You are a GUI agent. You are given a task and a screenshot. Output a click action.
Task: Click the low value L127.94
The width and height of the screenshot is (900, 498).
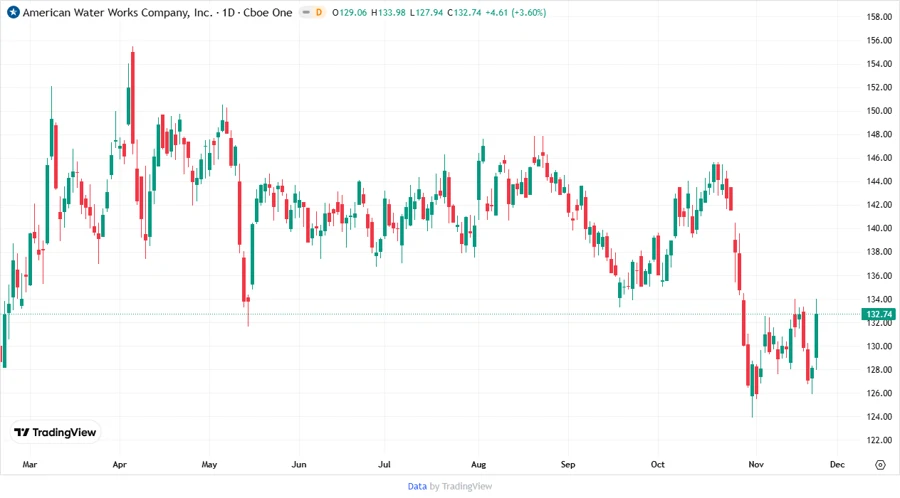[426, 12]
